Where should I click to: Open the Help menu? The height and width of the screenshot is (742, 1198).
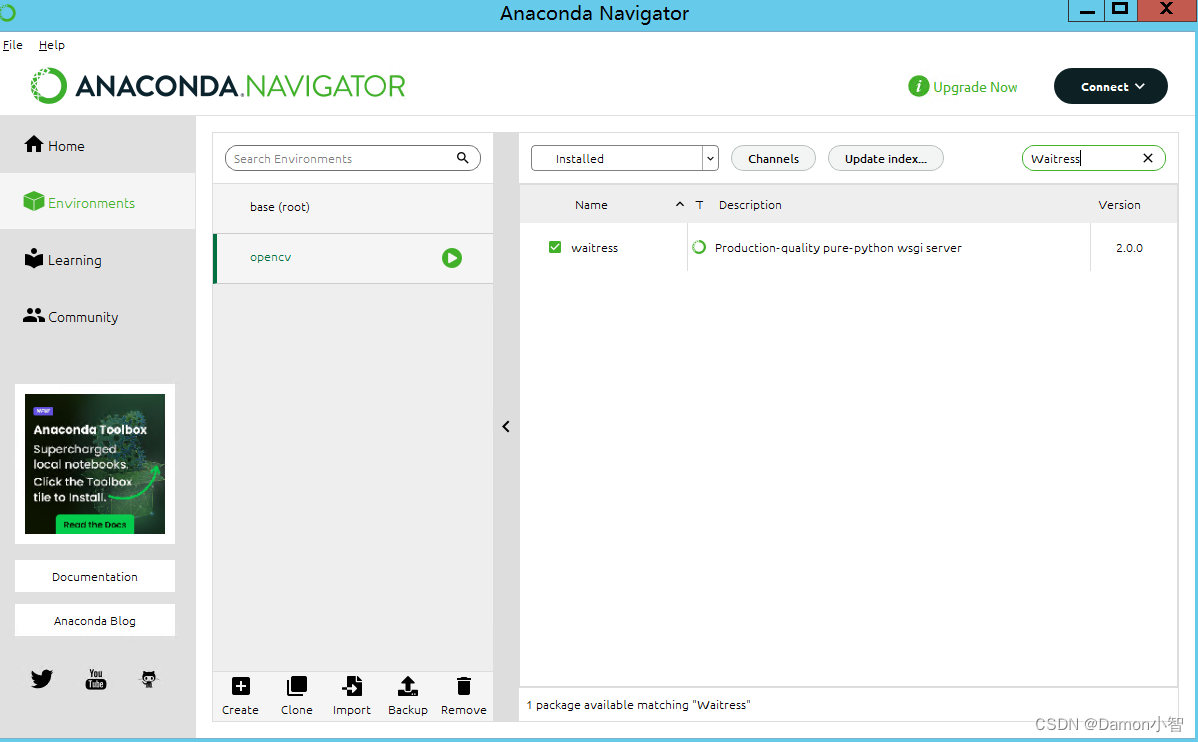pos(52,45)
